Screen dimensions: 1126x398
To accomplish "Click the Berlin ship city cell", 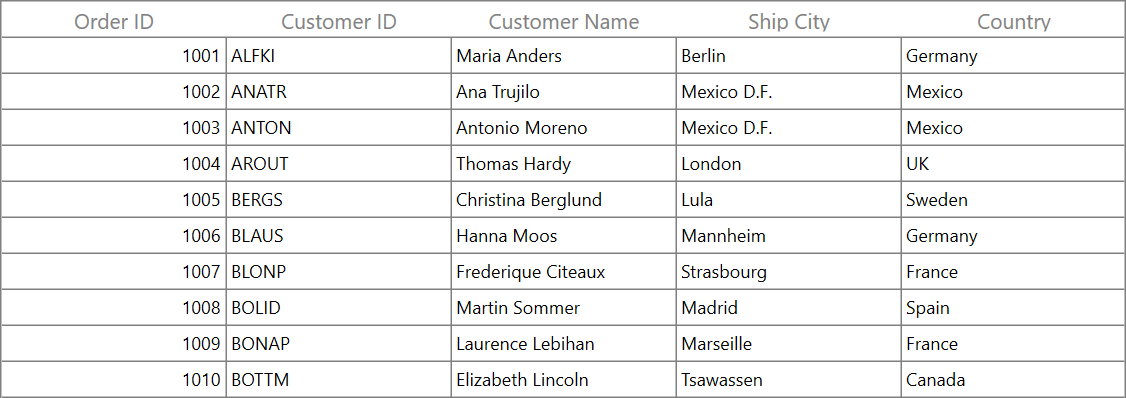I will [788, 55].
